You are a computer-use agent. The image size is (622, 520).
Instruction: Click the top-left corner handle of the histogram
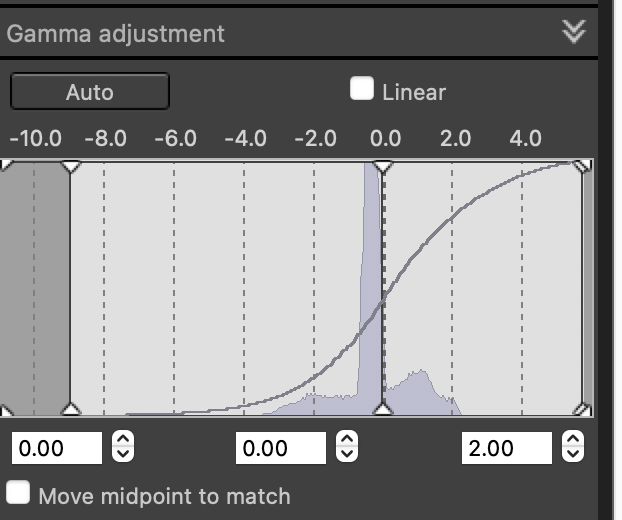pyautogui.click(x=5, y=165)
